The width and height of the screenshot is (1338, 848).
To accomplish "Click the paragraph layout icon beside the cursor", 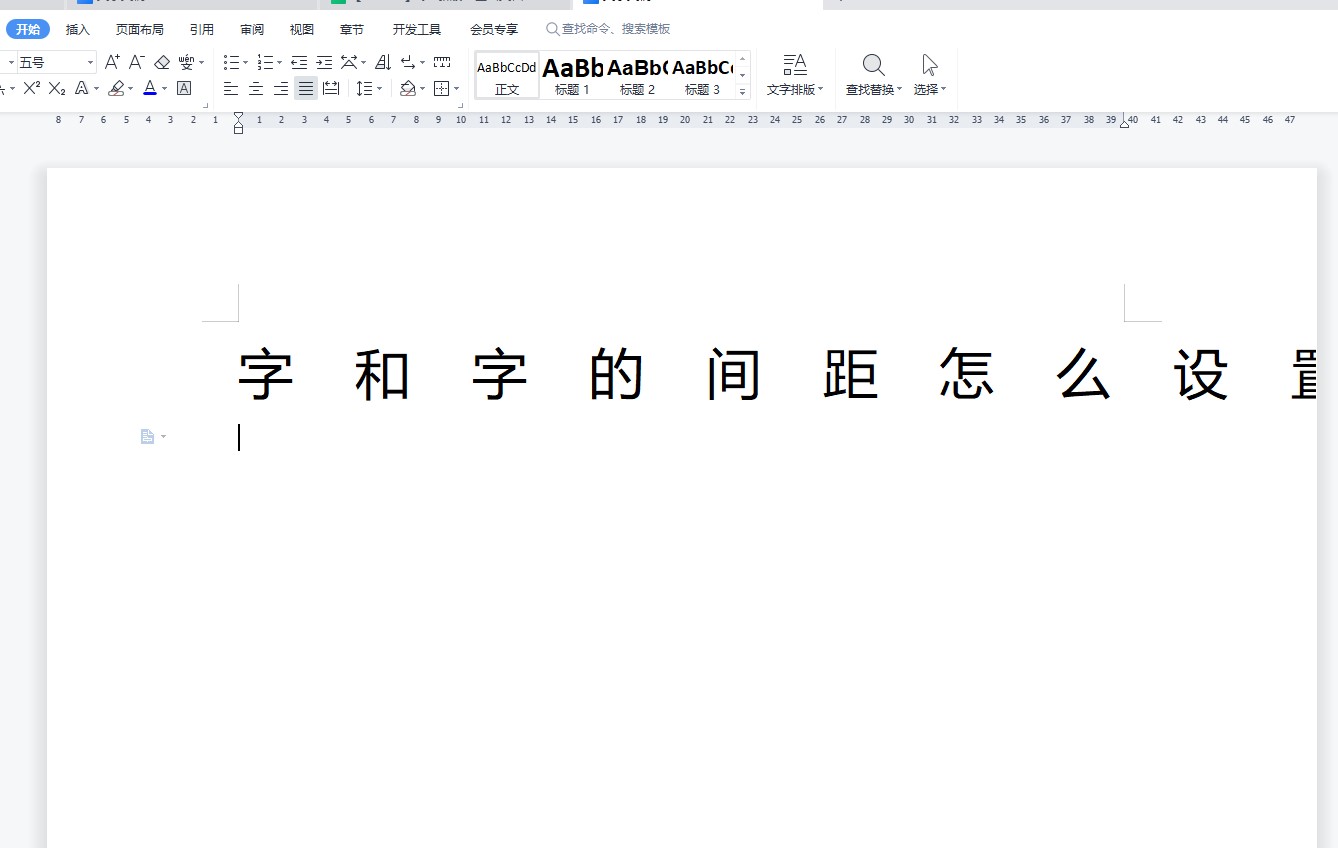I will click(148, 436).
